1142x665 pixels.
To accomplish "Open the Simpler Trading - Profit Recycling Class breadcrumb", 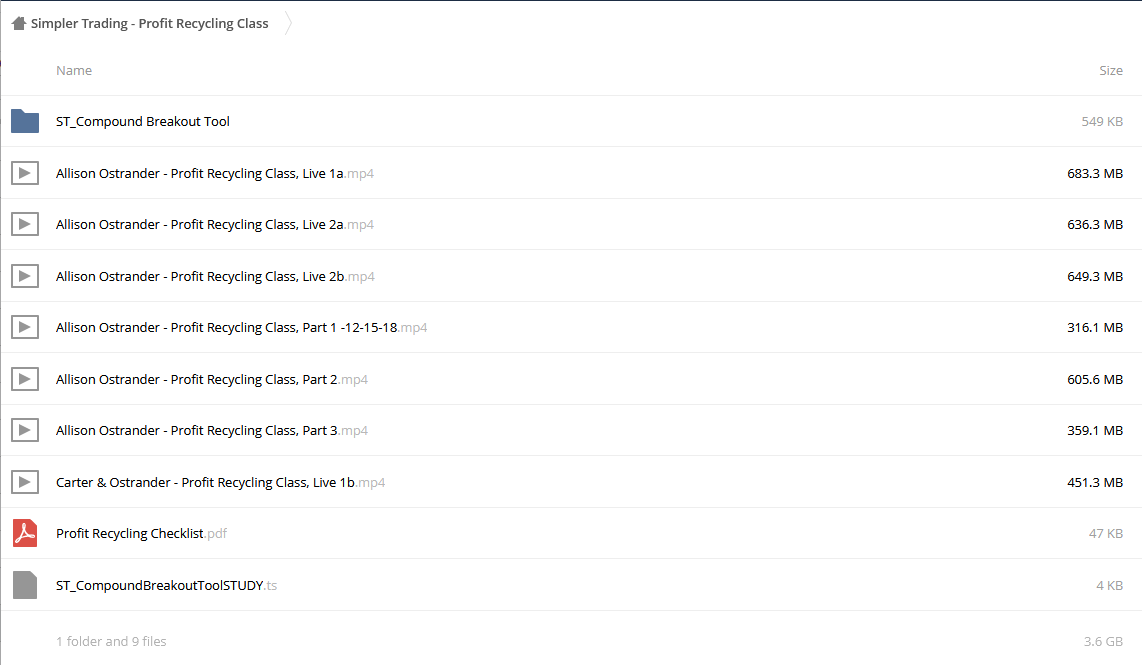I will point(149,23).
